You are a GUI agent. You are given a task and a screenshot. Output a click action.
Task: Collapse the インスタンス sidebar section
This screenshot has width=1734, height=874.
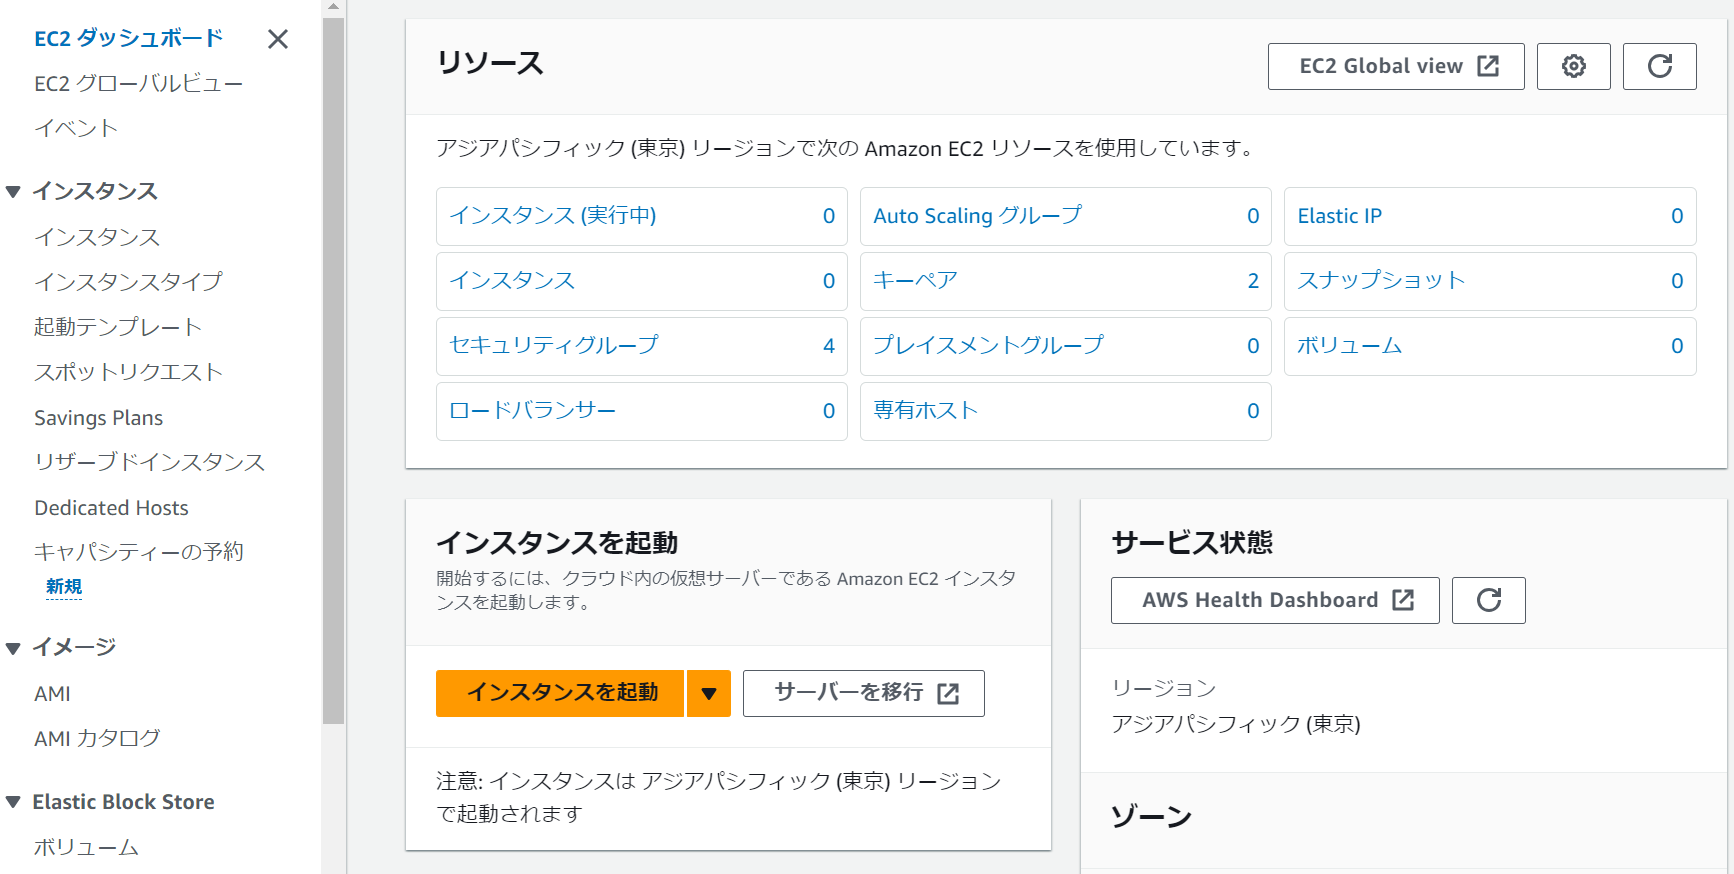point(13,192)
